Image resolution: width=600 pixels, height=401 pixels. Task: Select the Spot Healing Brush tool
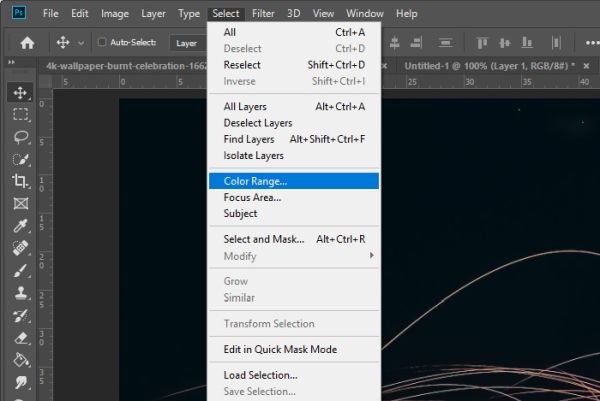click(x=20, y=248)
